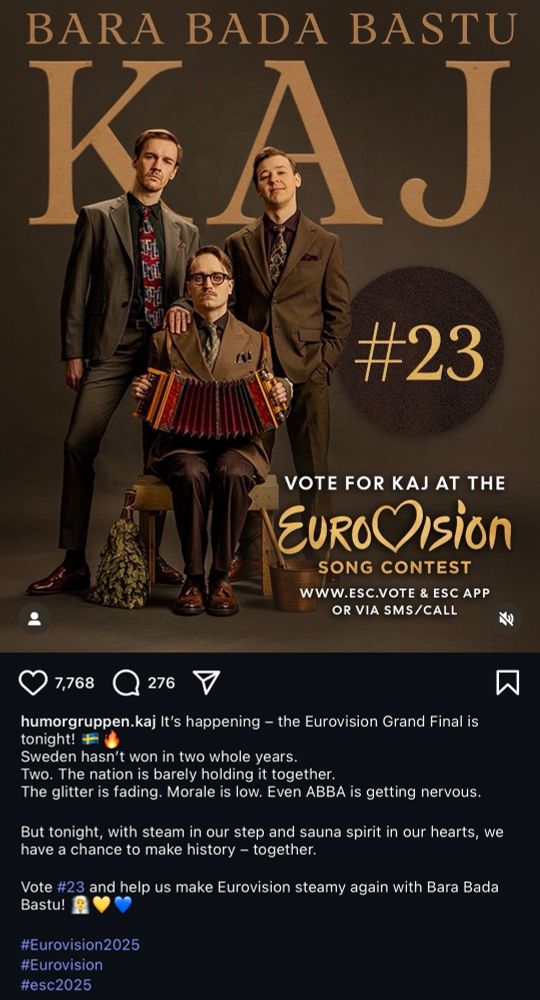540x1000 pixels.
Task: Save the post with bookmark icon
Action: pos(507,682)
